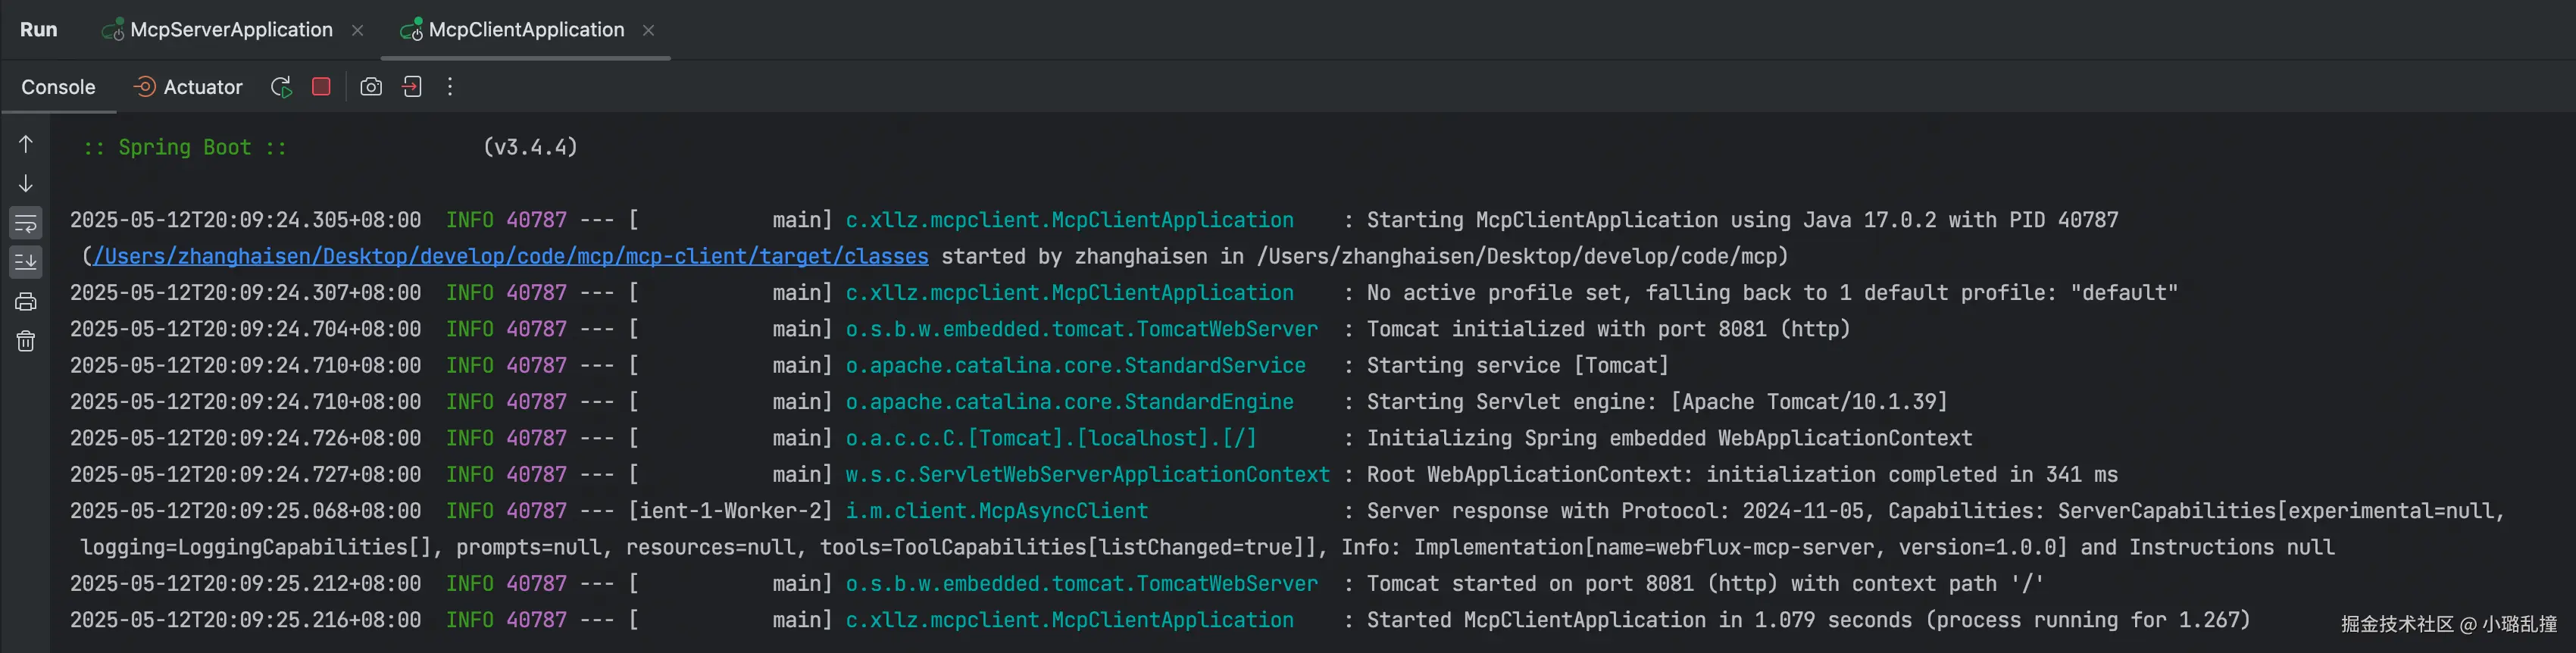Viewport: 2576px width, 653px height.
Task: Rerun the McpClientApplication
Action: pos(281,87)
